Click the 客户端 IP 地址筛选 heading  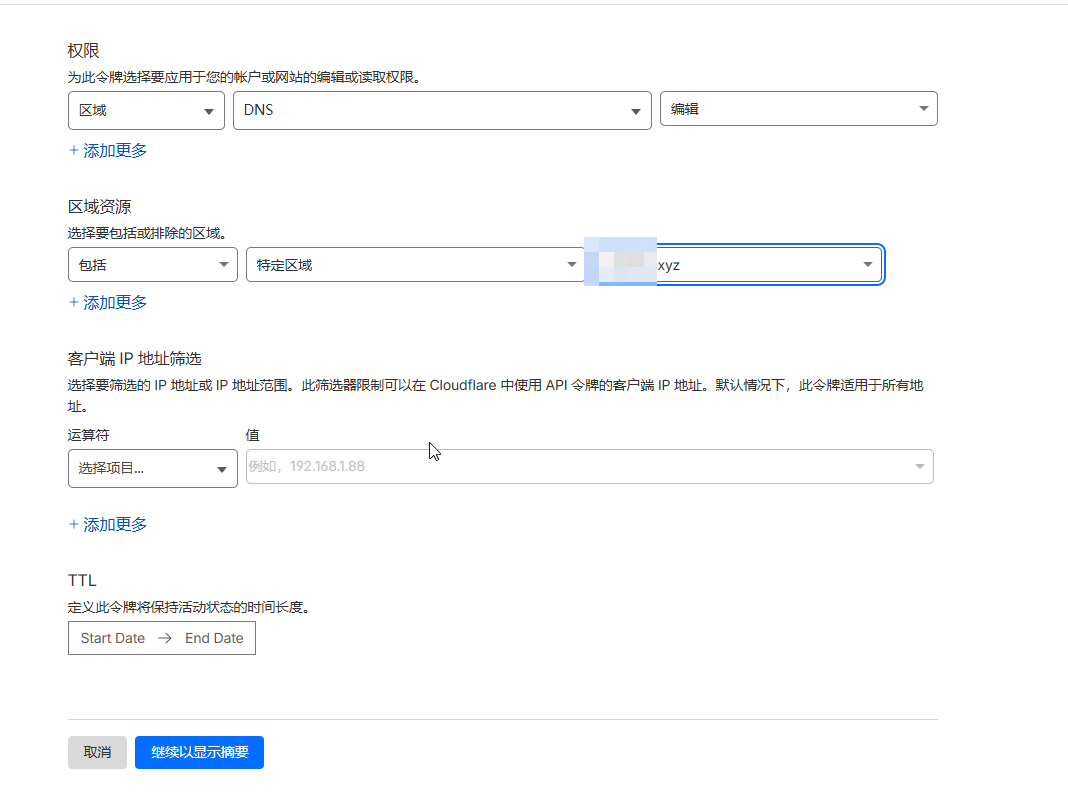click(135, 359)
